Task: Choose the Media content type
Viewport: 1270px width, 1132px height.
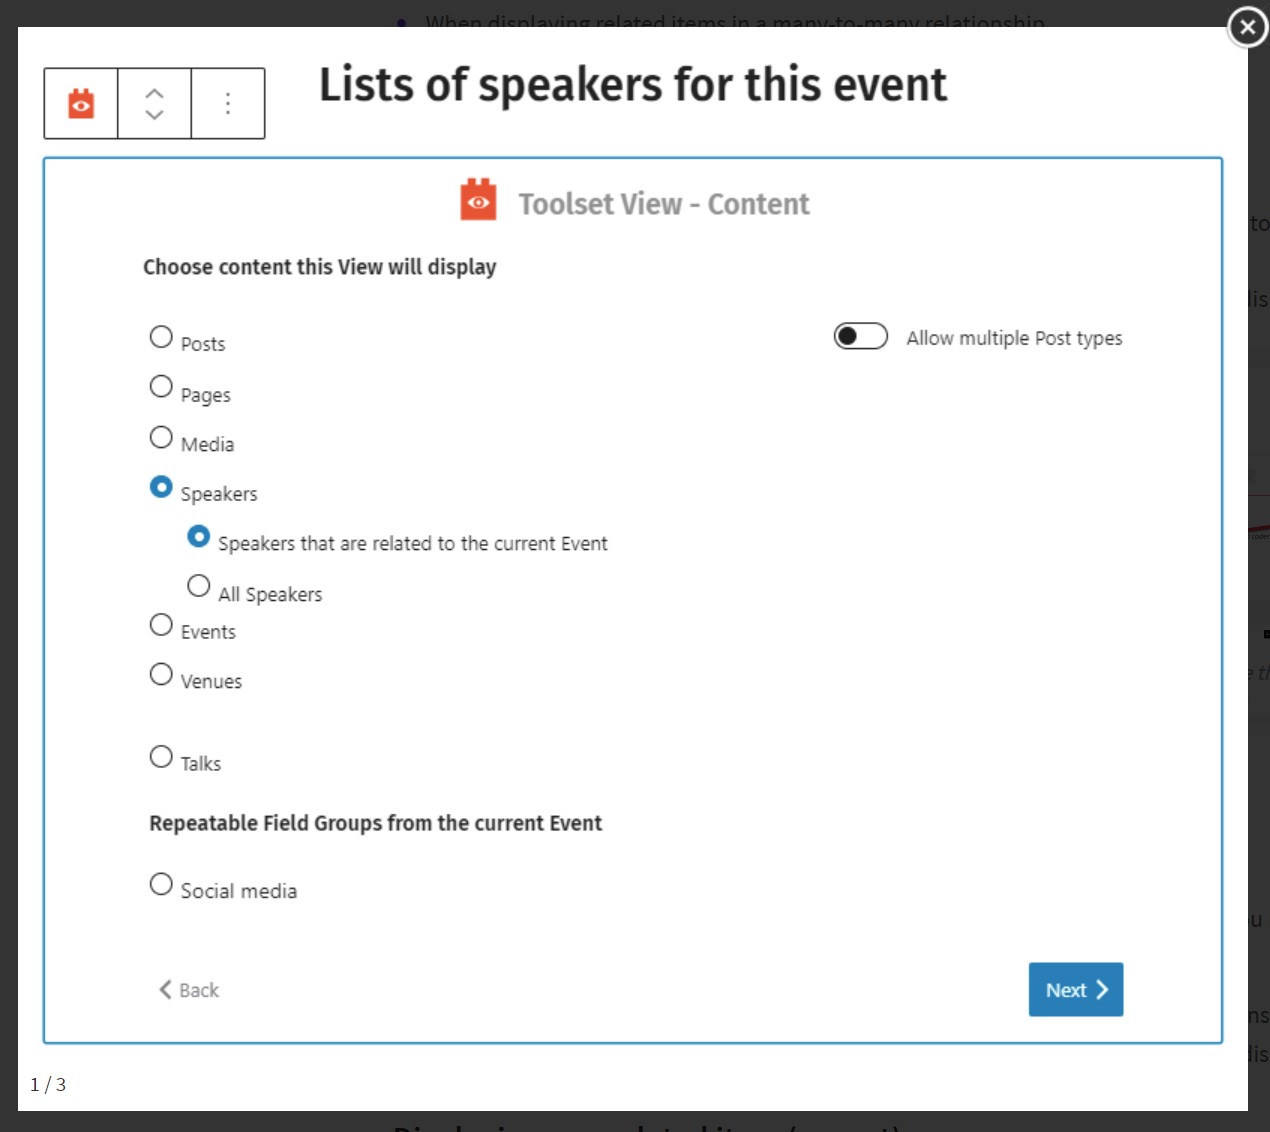Action: [161, 437]
